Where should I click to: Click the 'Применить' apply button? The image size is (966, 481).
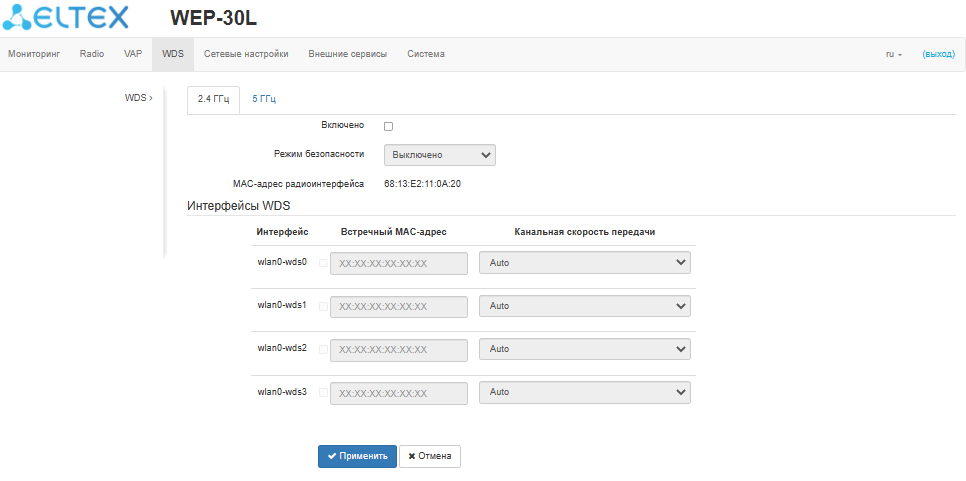[x=357, y=456]
